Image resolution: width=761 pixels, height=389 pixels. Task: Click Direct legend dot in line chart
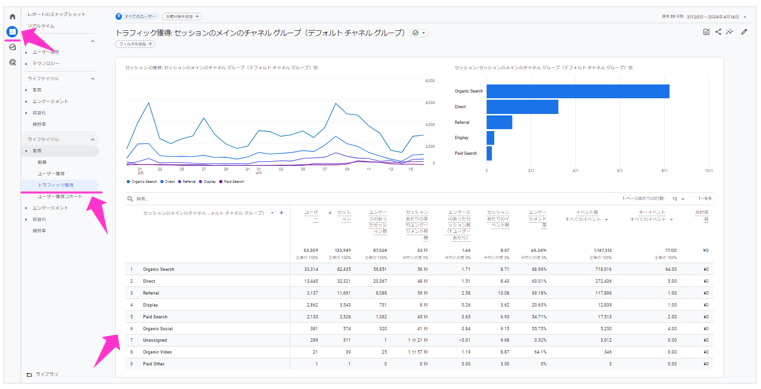pos(162,181)
